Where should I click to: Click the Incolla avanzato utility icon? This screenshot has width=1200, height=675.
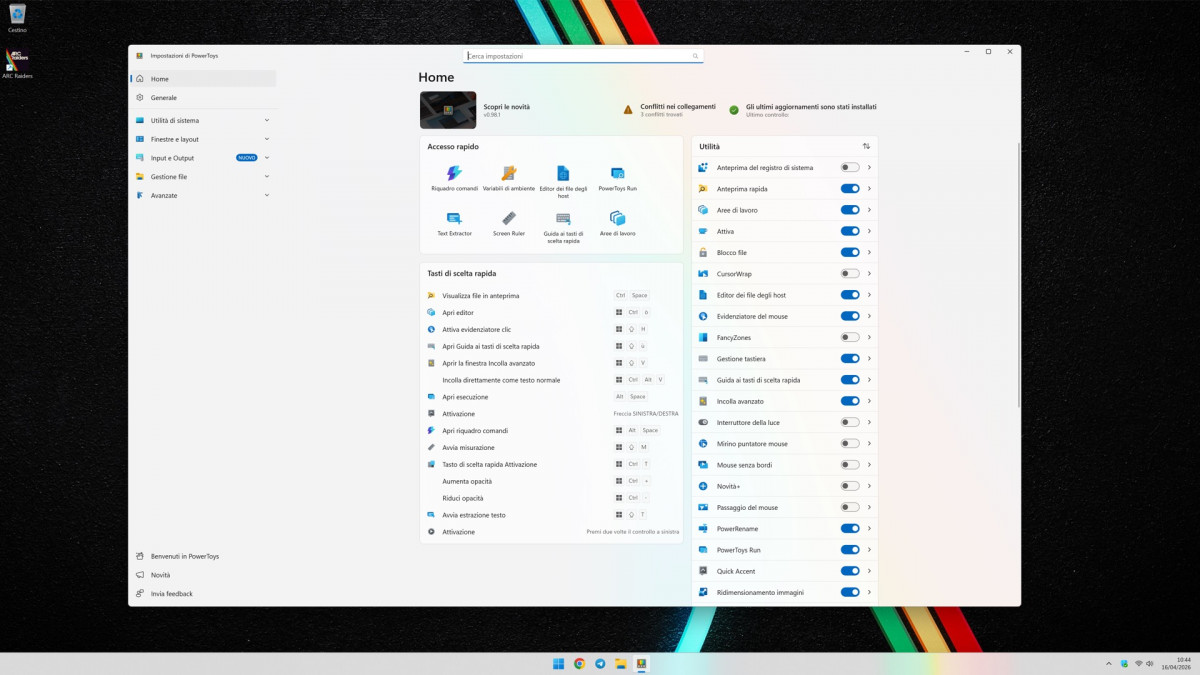click(x=704, y=401)
